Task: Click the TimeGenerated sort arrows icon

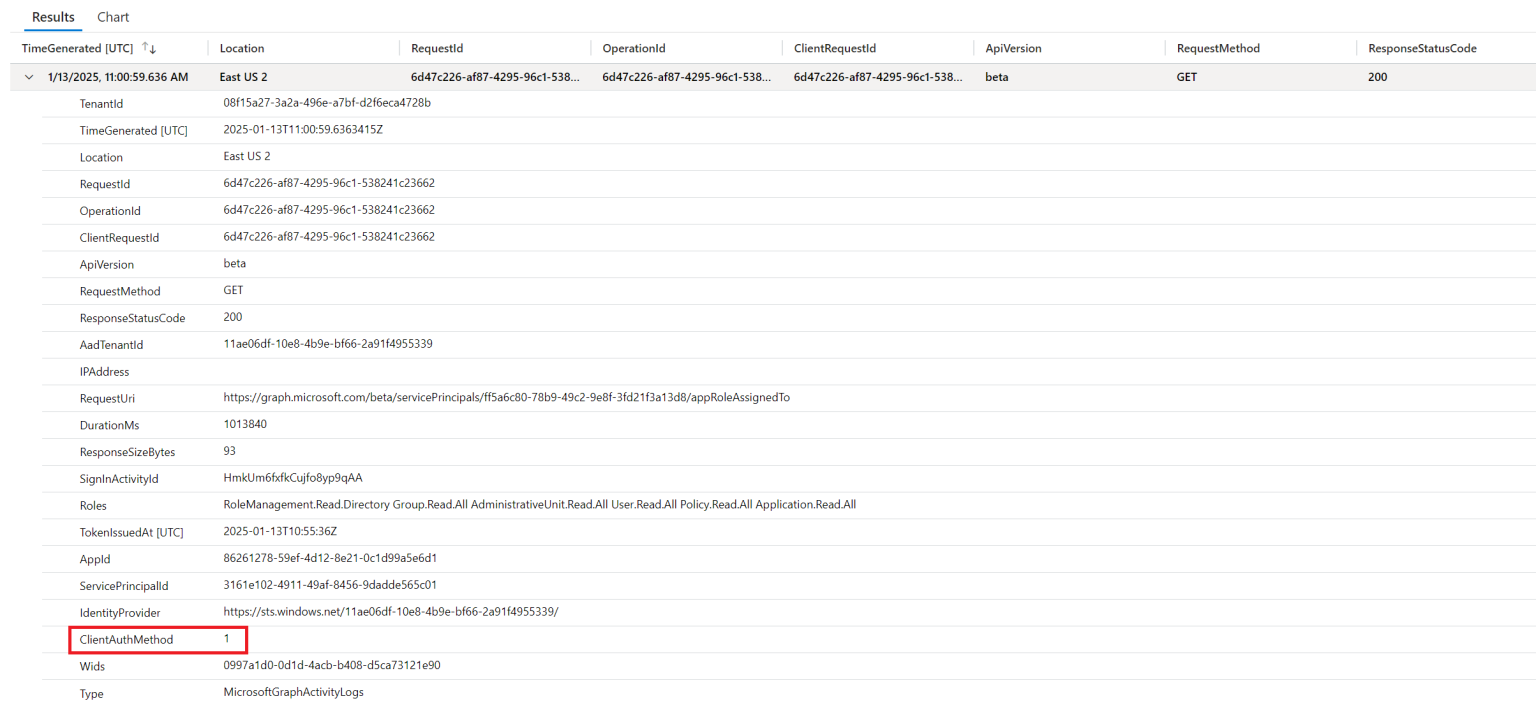Action: 149,48
